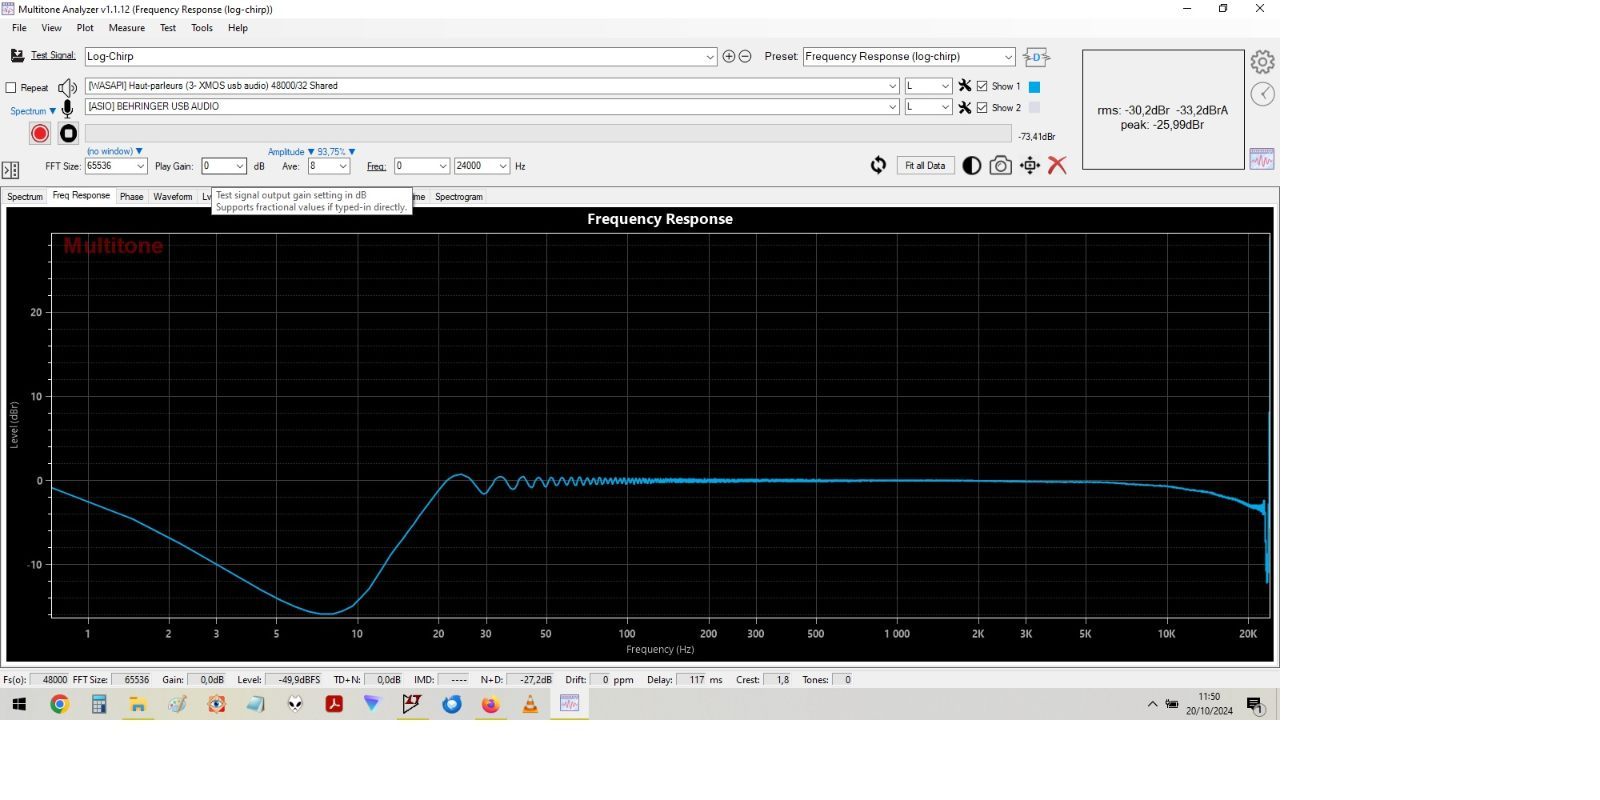Capture a plot screenshot with the camera icon
This screenshot has height=800, width=1600.
tap(1000, 166)
